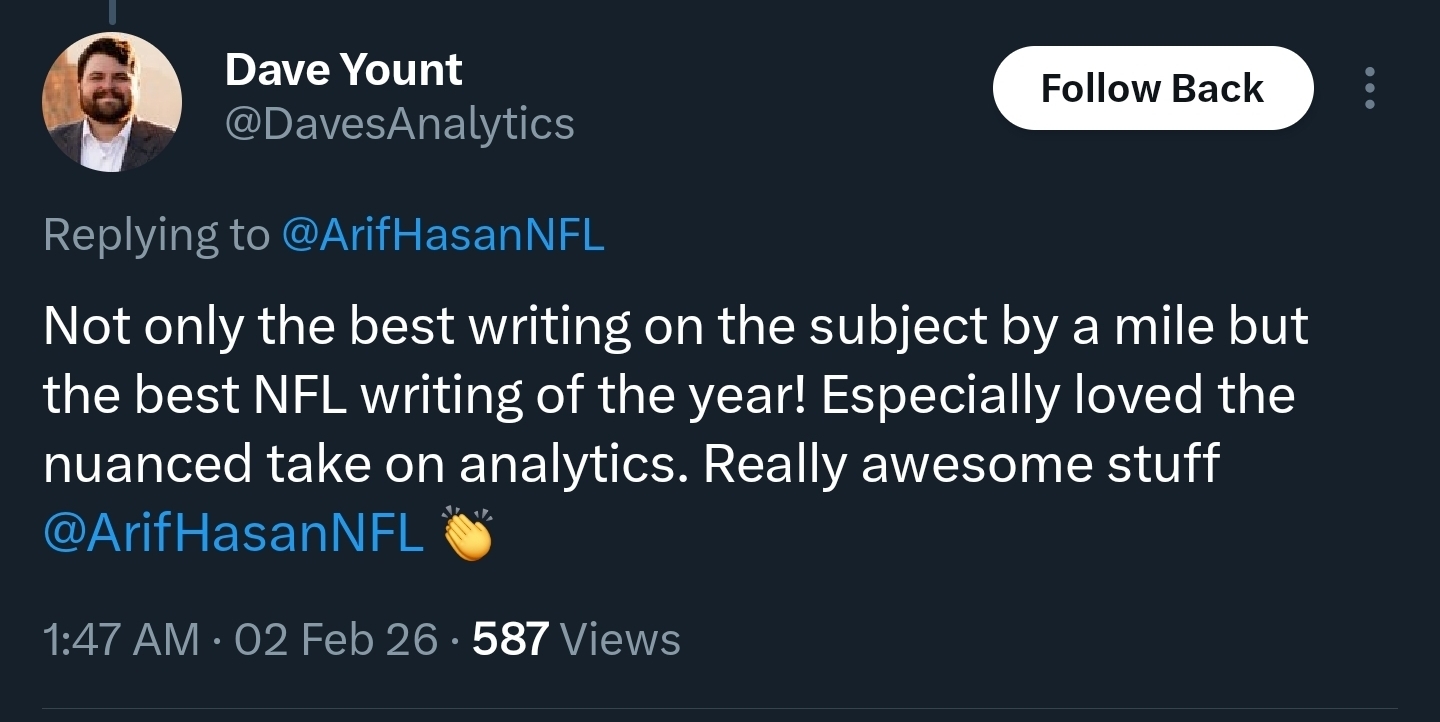Open the Dave Yount display name
The height and width of the screenshot is (722, 1440).
(x=343, y=70)
